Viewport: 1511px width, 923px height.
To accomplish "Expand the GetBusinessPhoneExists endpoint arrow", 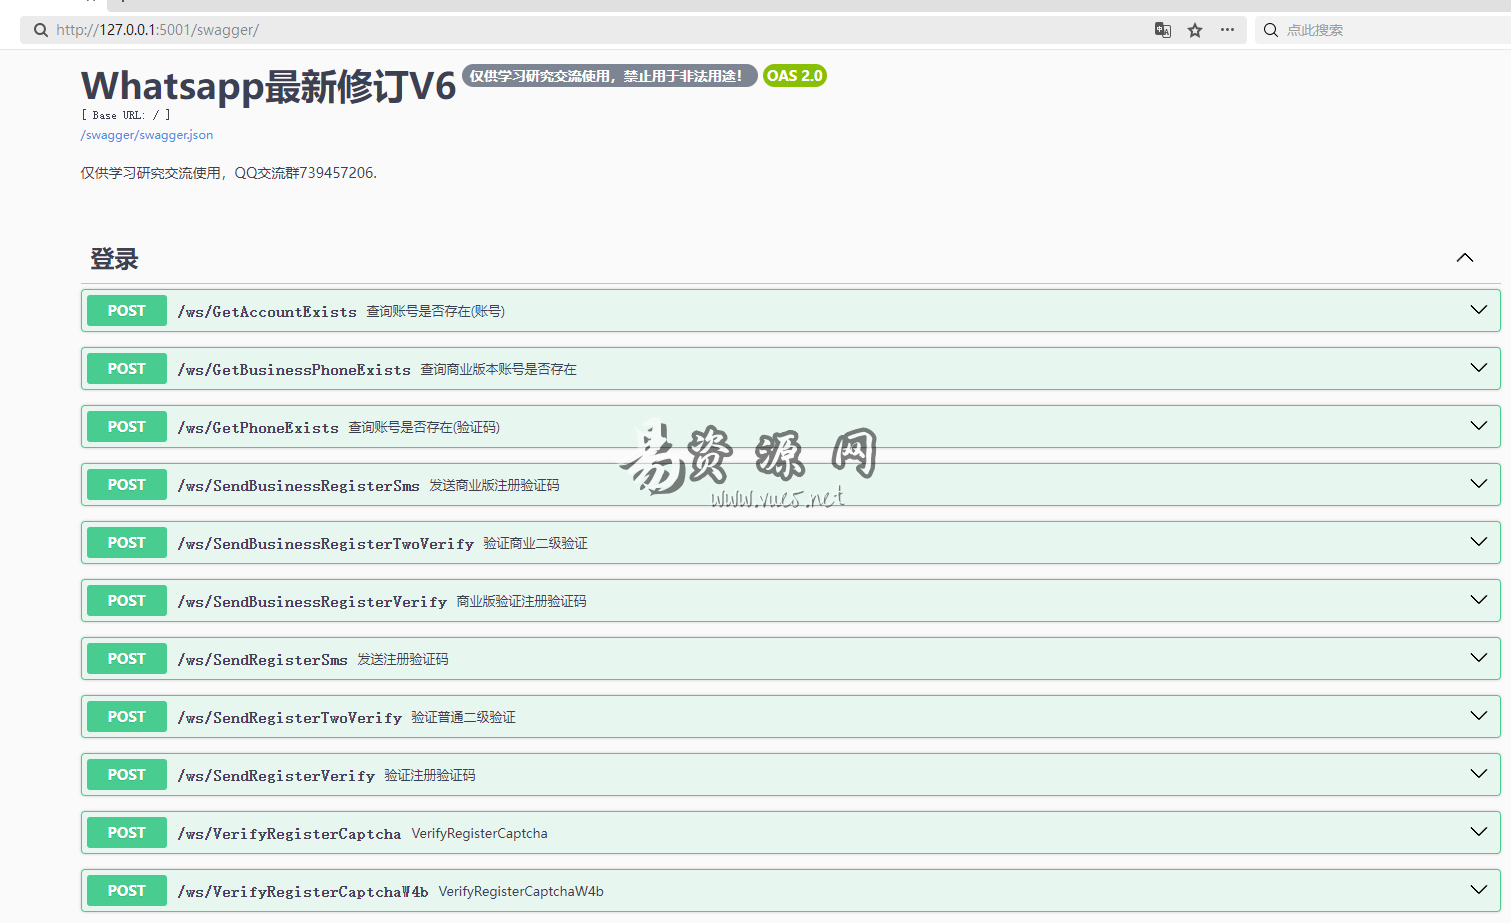I will 1479,368.
